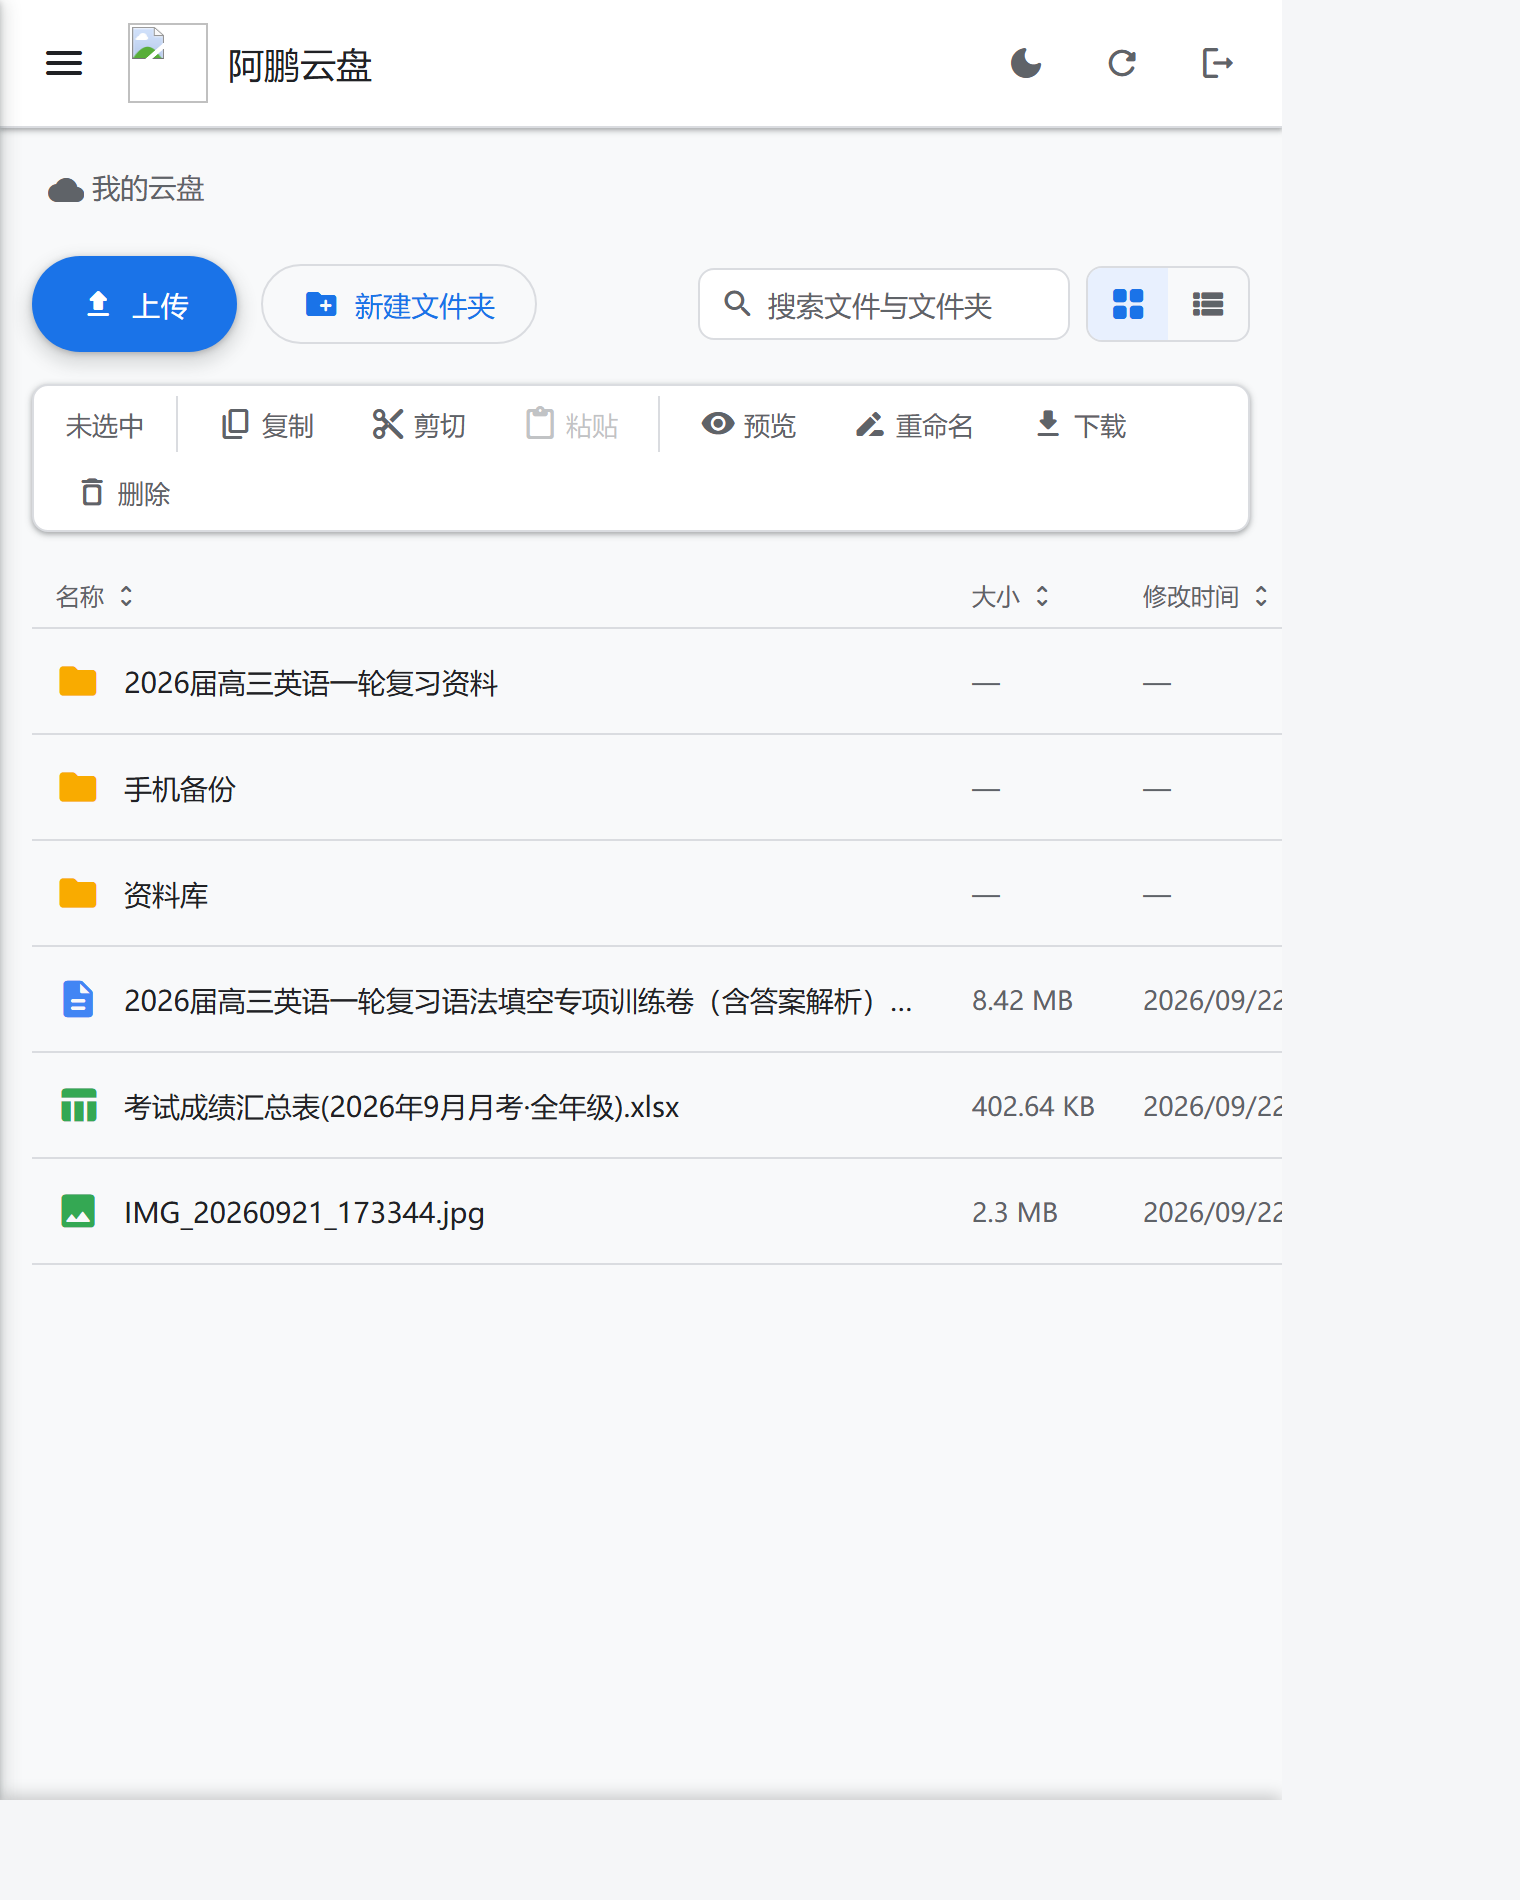Switch to grid view
Image resolution: width=1520 pixels, height=1900 pixels.
click(x=1128, y=304)
